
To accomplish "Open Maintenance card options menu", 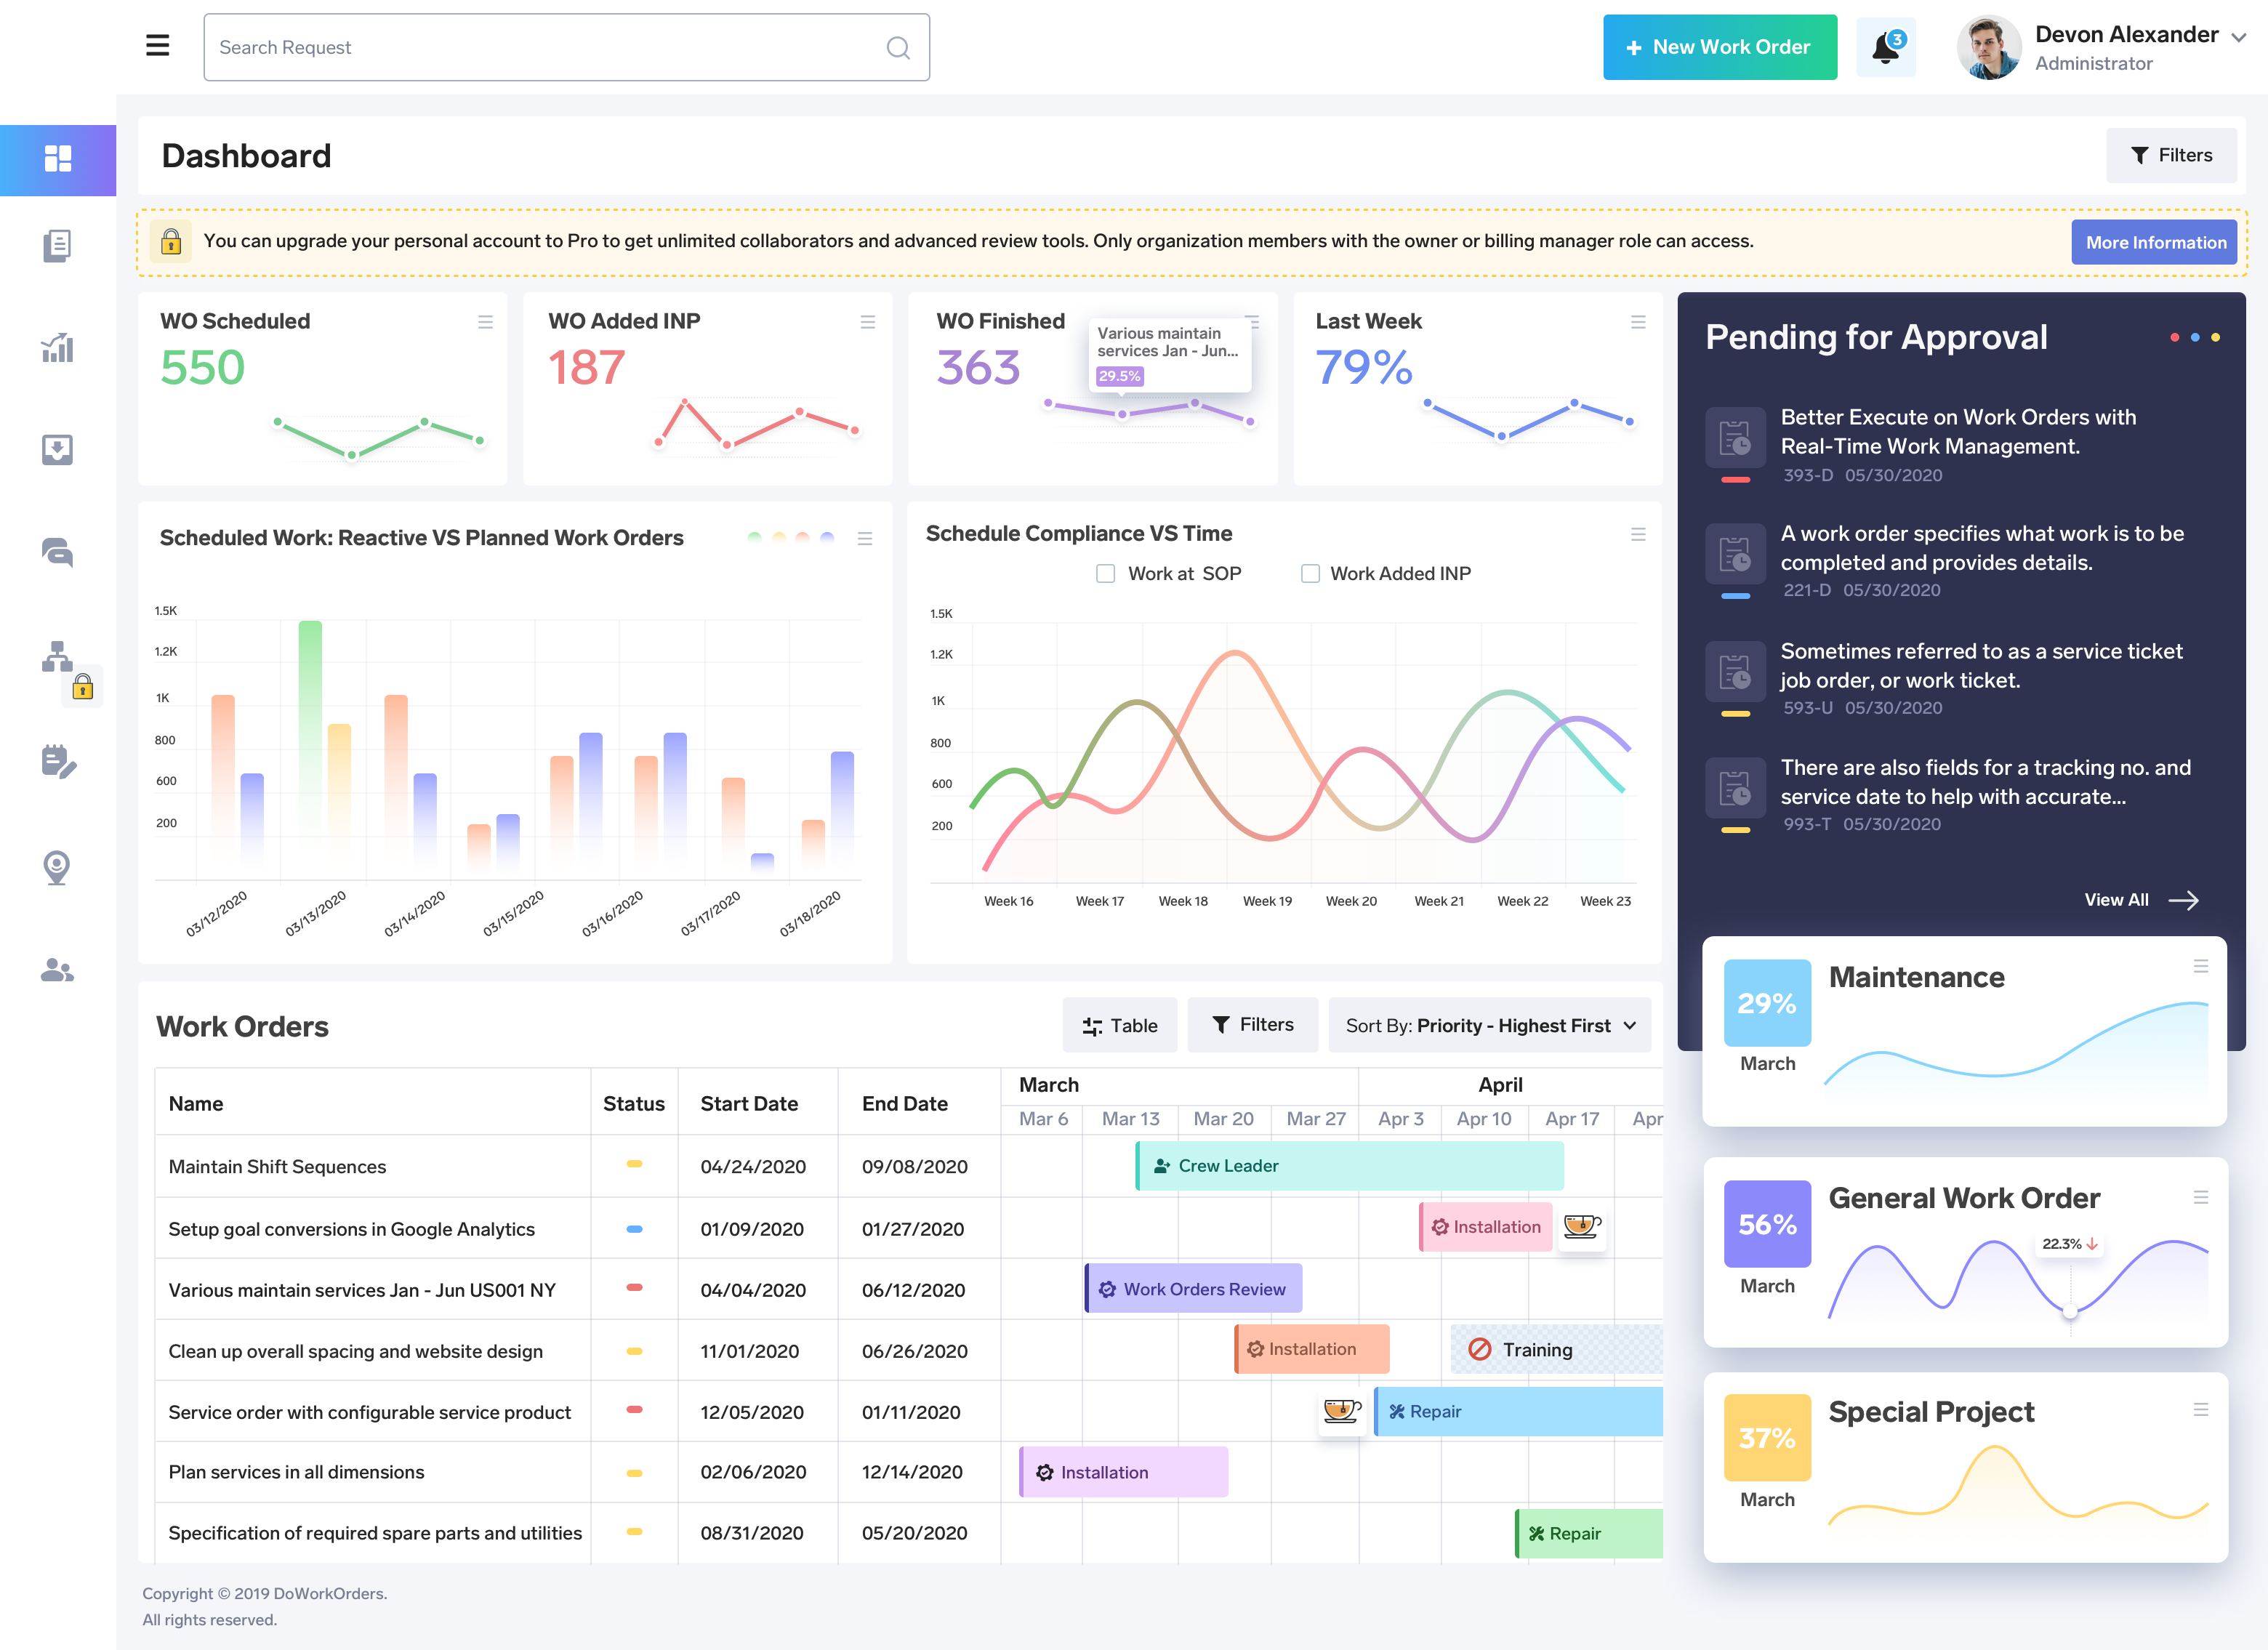I will coord(2201,966).
